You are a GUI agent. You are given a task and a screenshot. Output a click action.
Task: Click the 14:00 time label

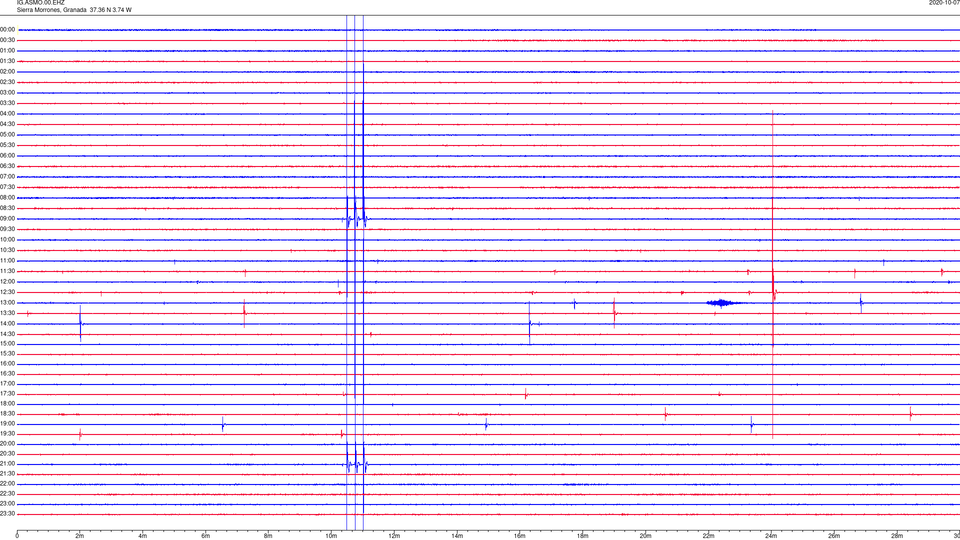[7, 323]
